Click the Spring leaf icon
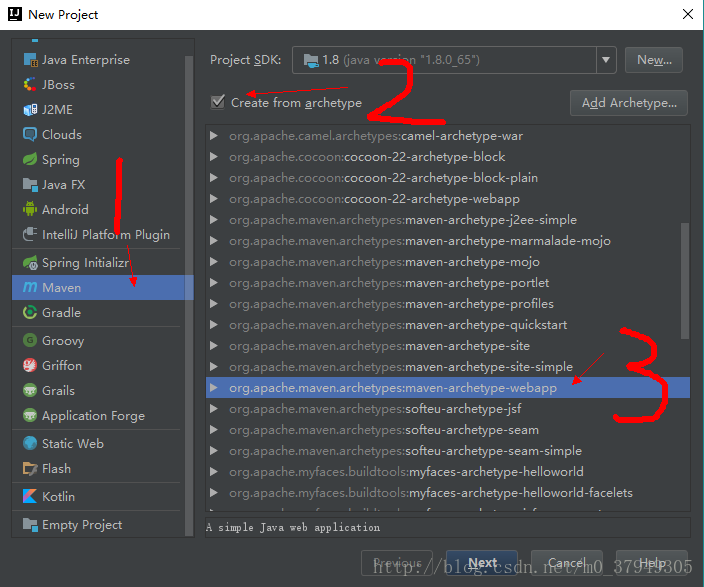The image size is (704, 587). point(30,159)
